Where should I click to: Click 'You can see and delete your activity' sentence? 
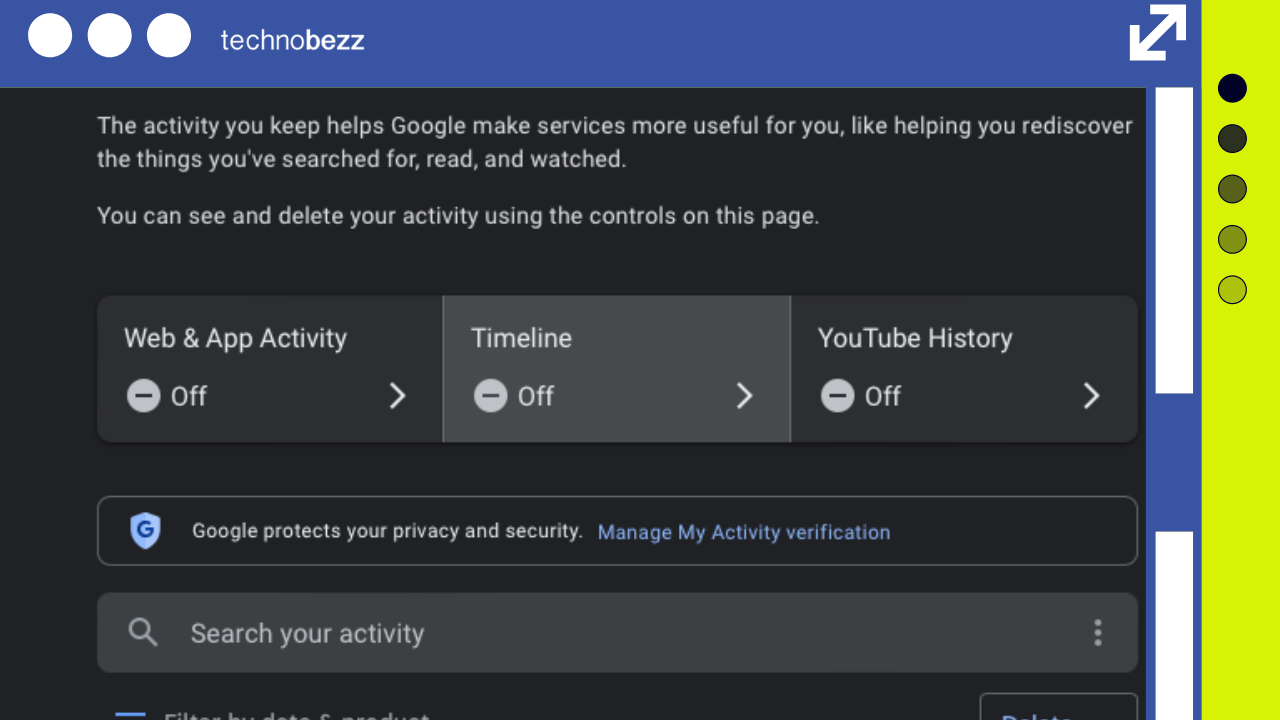(458, 216)
